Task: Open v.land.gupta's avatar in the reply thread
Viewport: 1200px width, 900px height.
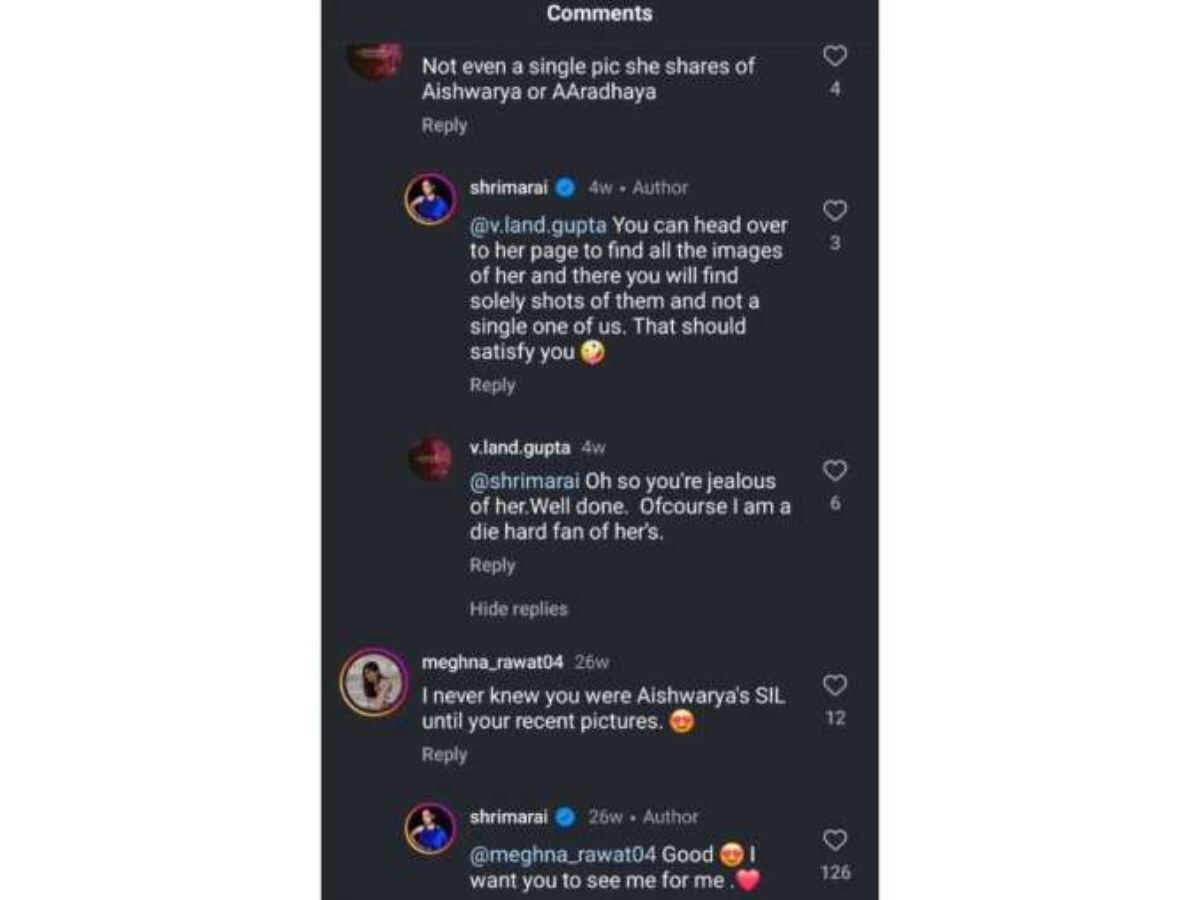Action: click(431, 459)
